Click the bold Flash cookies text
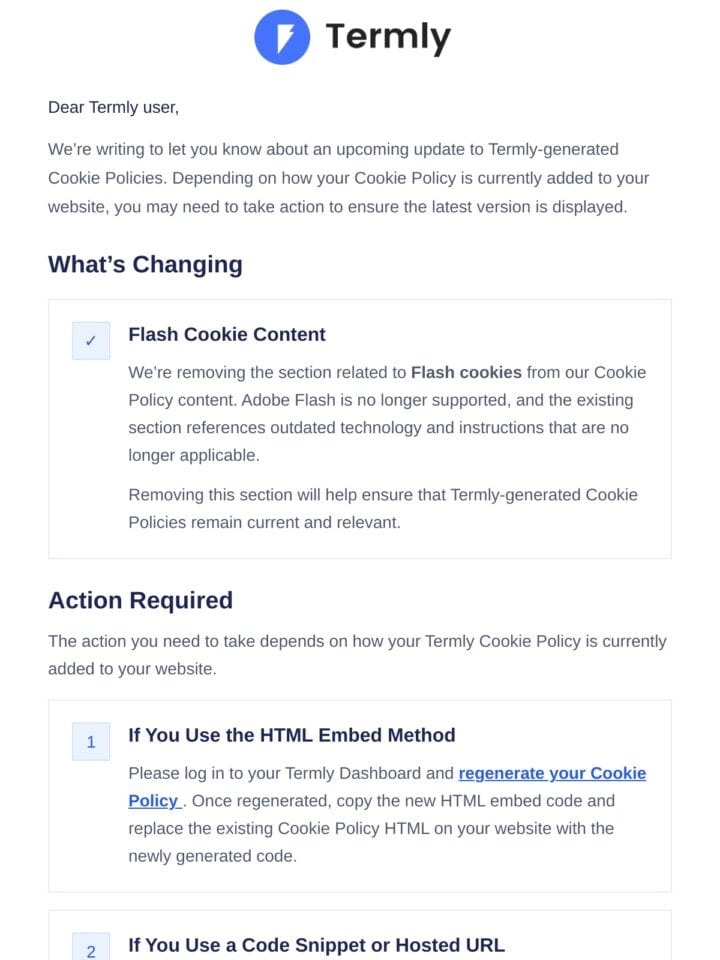Image resolution: width=720 pixels, height=960 pixels. (x=466, y=372)
